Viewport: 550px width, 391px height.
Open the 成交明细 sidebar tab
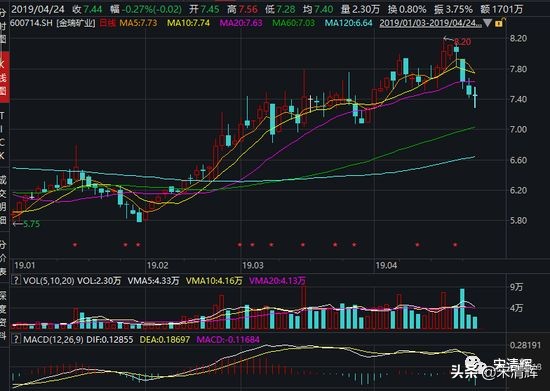[x=3, y=200]
